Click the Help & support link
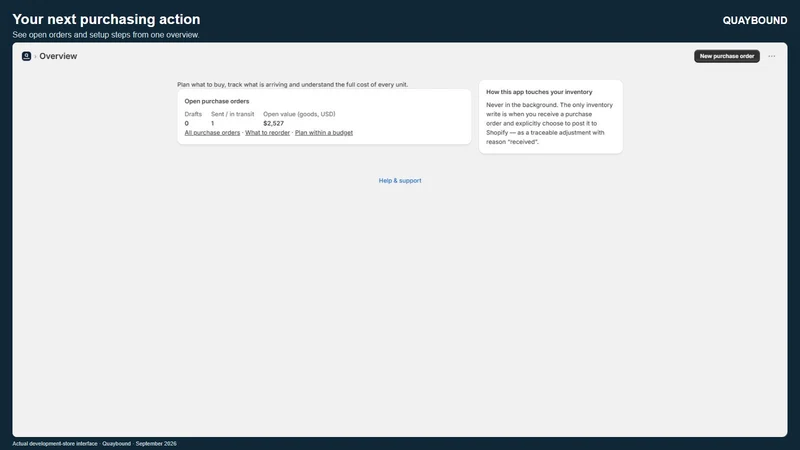Image resolution: width=800 pixels, height=450 pixels. pyautogui.click(x=400, y=181)
